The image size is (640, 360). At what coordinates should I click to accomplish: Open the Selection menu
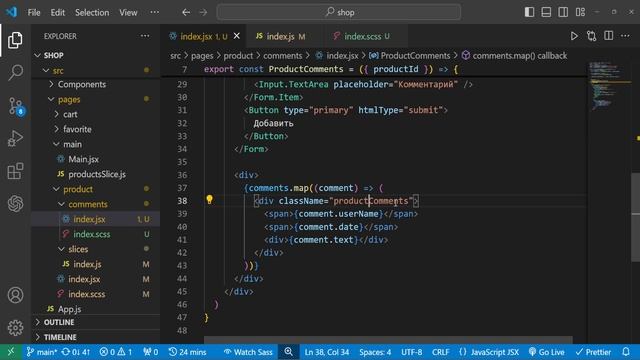click(92, 12)
